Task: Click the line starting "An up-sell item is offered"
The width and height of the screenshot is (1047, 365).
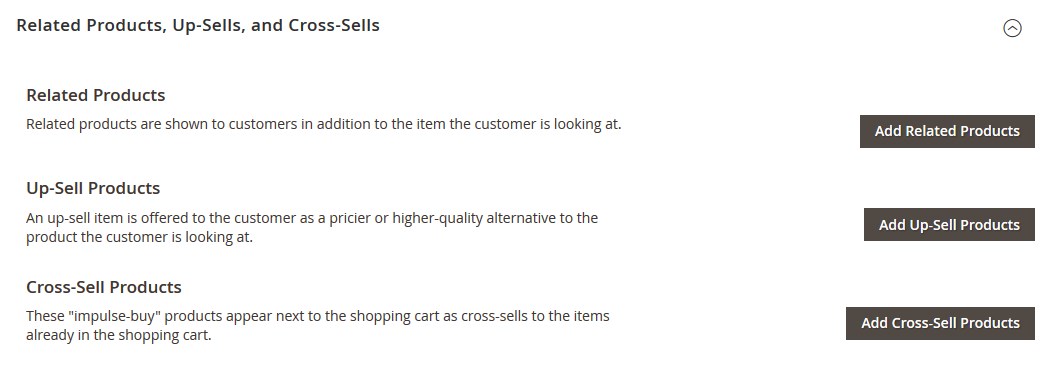Action: click(312, 218)
